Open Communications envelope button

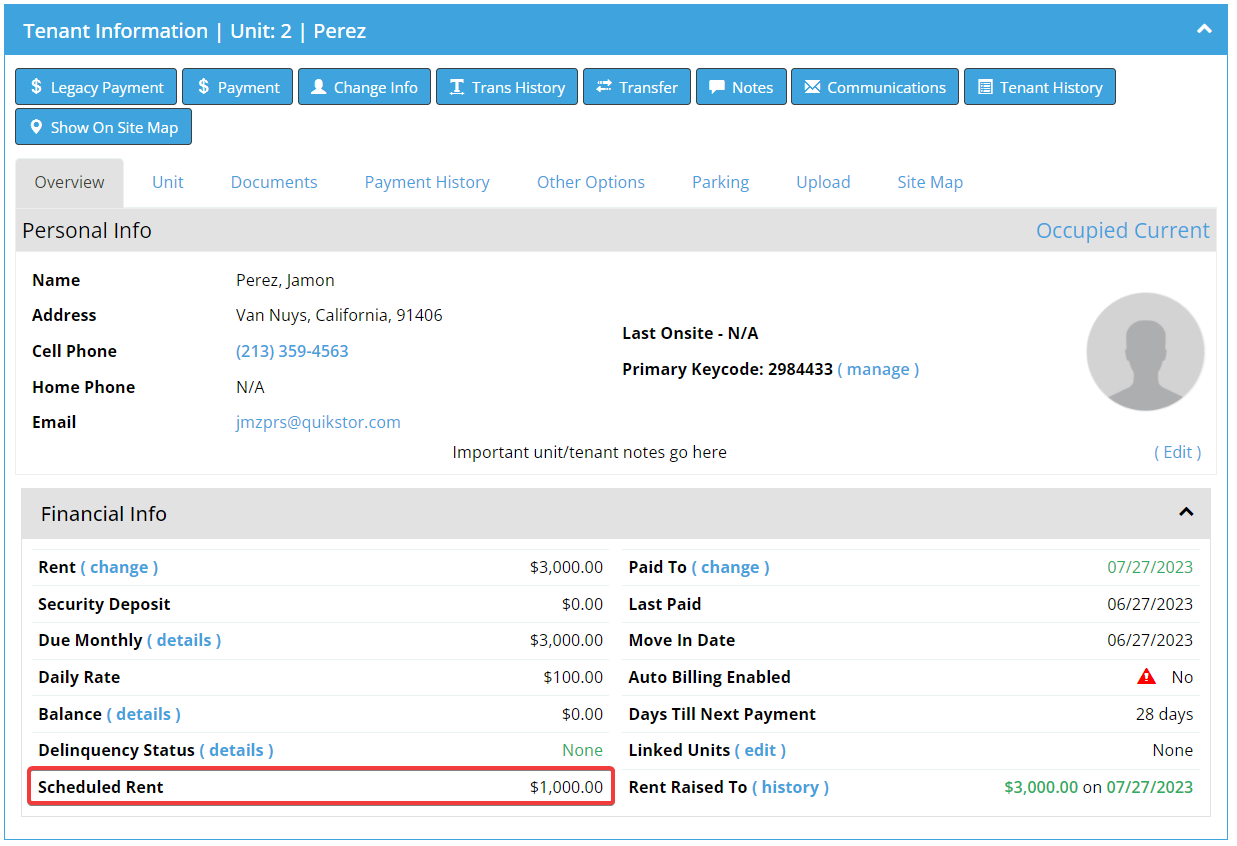click(875, 87)
